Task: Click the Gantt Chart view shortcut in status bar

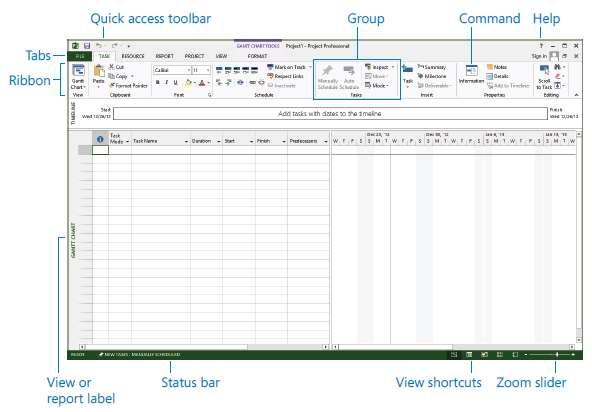Action: click(454, 355)
